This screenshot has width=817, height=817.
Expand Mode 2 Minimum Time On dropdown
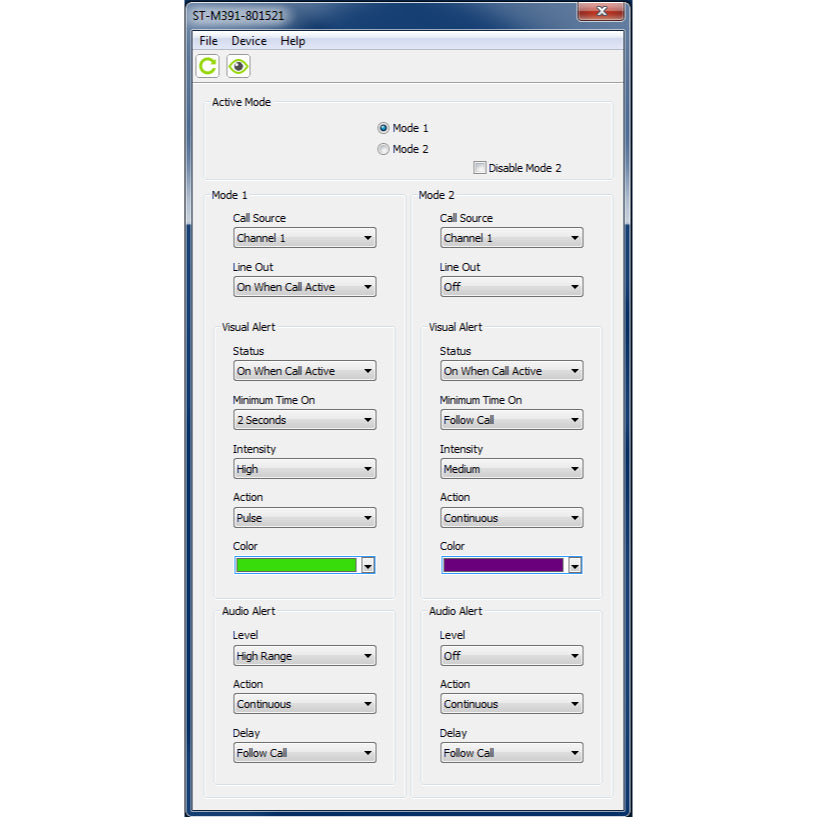(511, 420)
